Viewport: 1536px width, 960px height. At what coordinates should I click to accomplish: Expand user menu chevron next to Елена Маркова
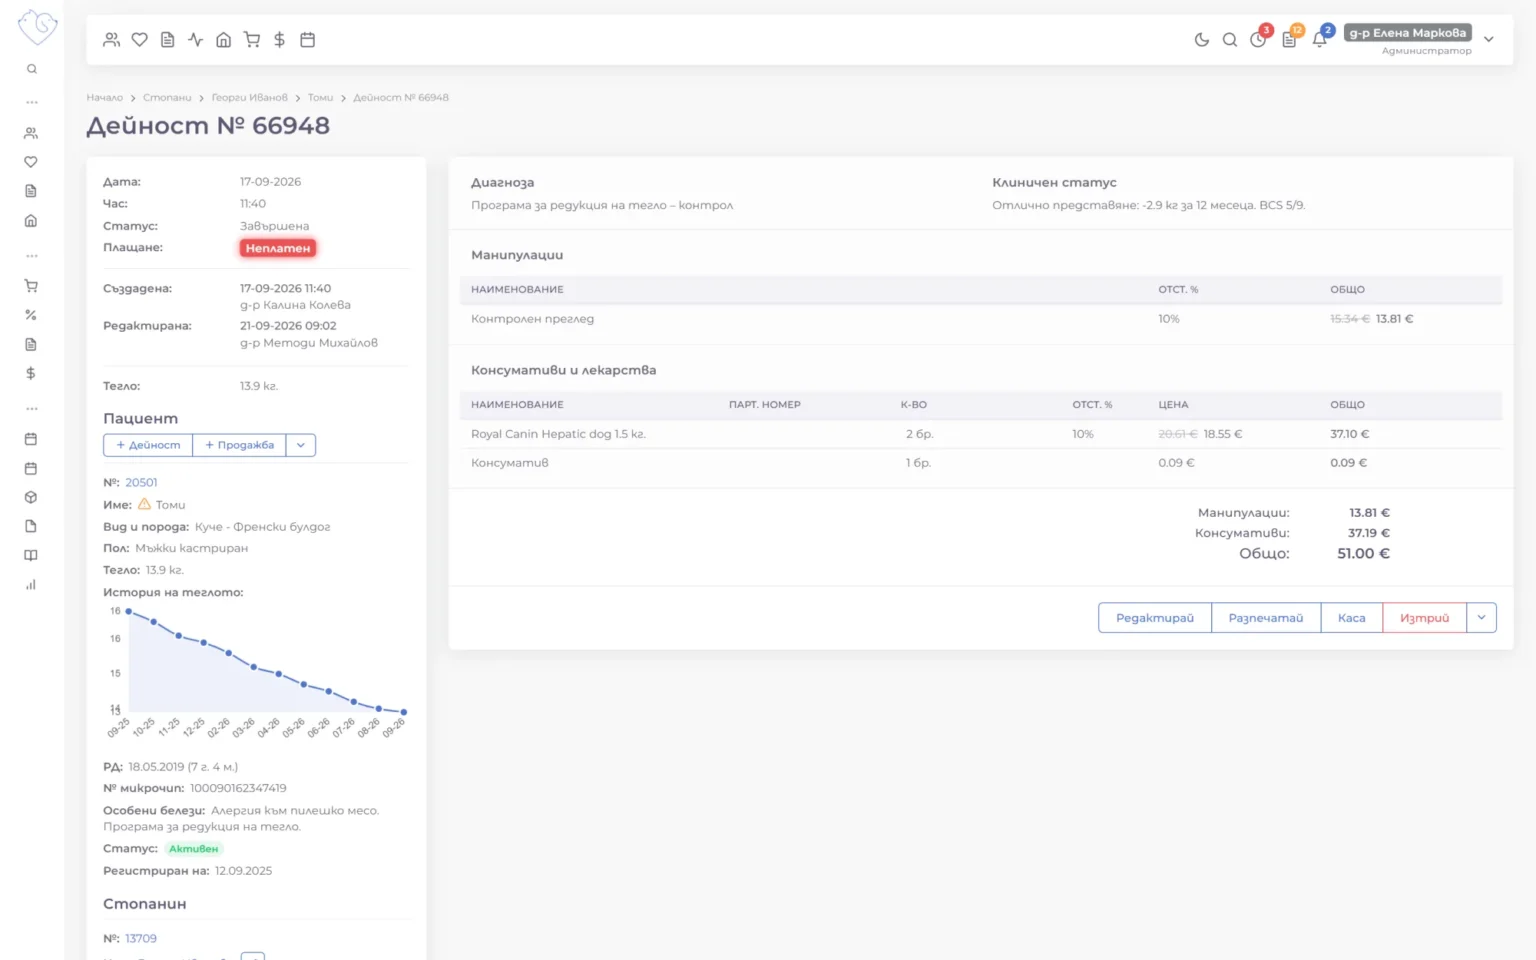pyautogui.click(x=1489, y=40)
